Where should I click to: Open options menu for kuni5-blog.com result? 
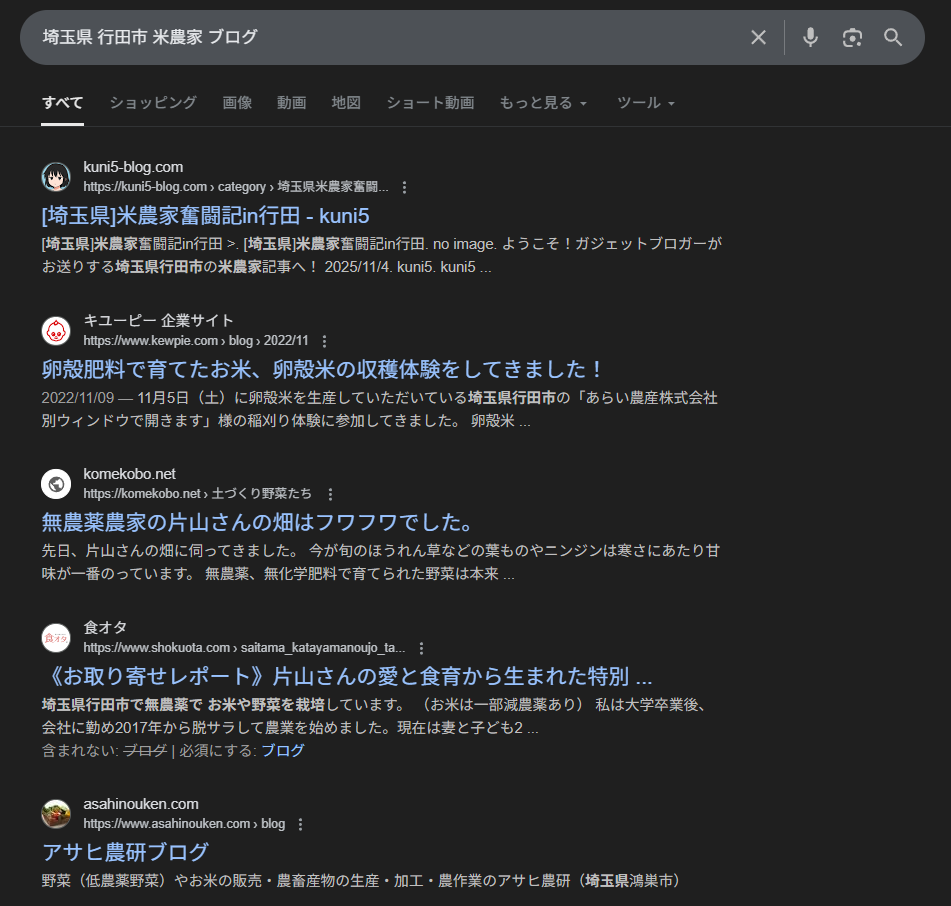click(405, 187)
